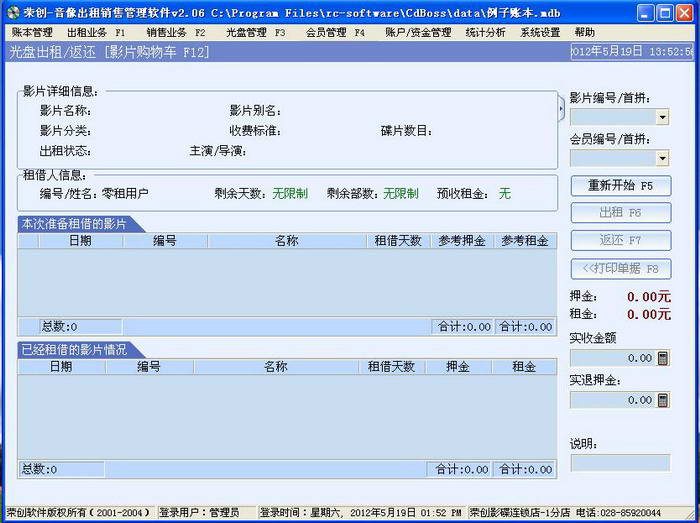Click the 返还 F7 button

(x=621, y=241)
